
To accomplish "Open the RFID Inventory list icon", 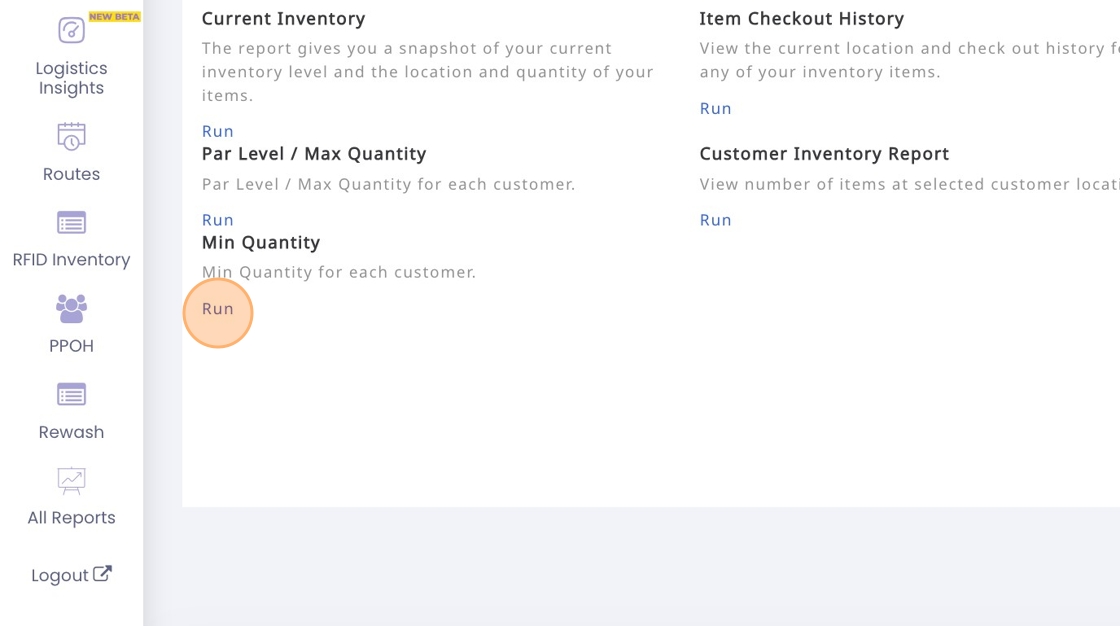I will pyautogui.click(x=71, y=222).
